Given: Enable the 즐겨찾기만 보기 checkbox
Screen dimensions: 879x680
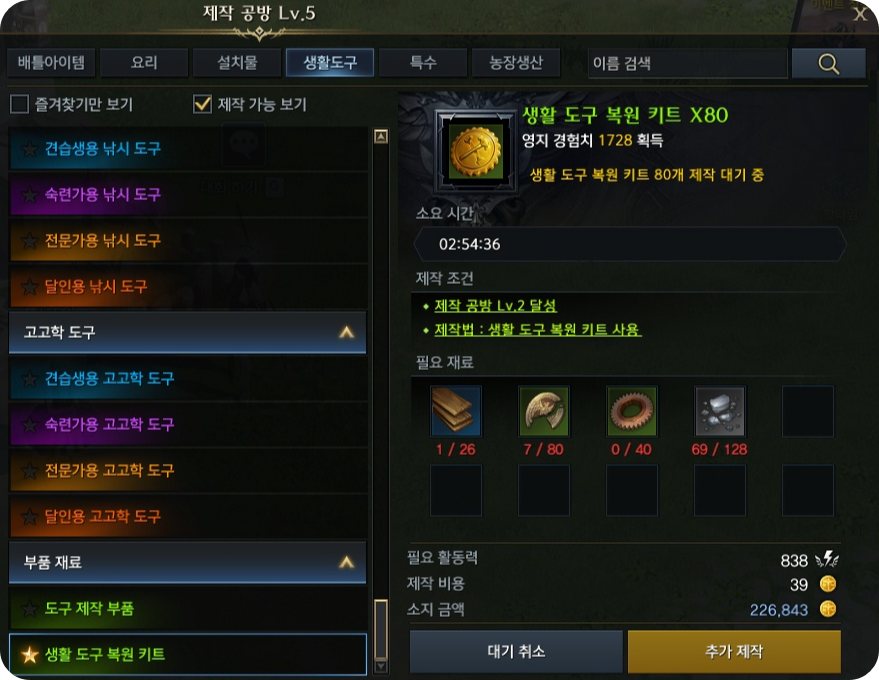Looking at the screenshot, I should (20, 104).
